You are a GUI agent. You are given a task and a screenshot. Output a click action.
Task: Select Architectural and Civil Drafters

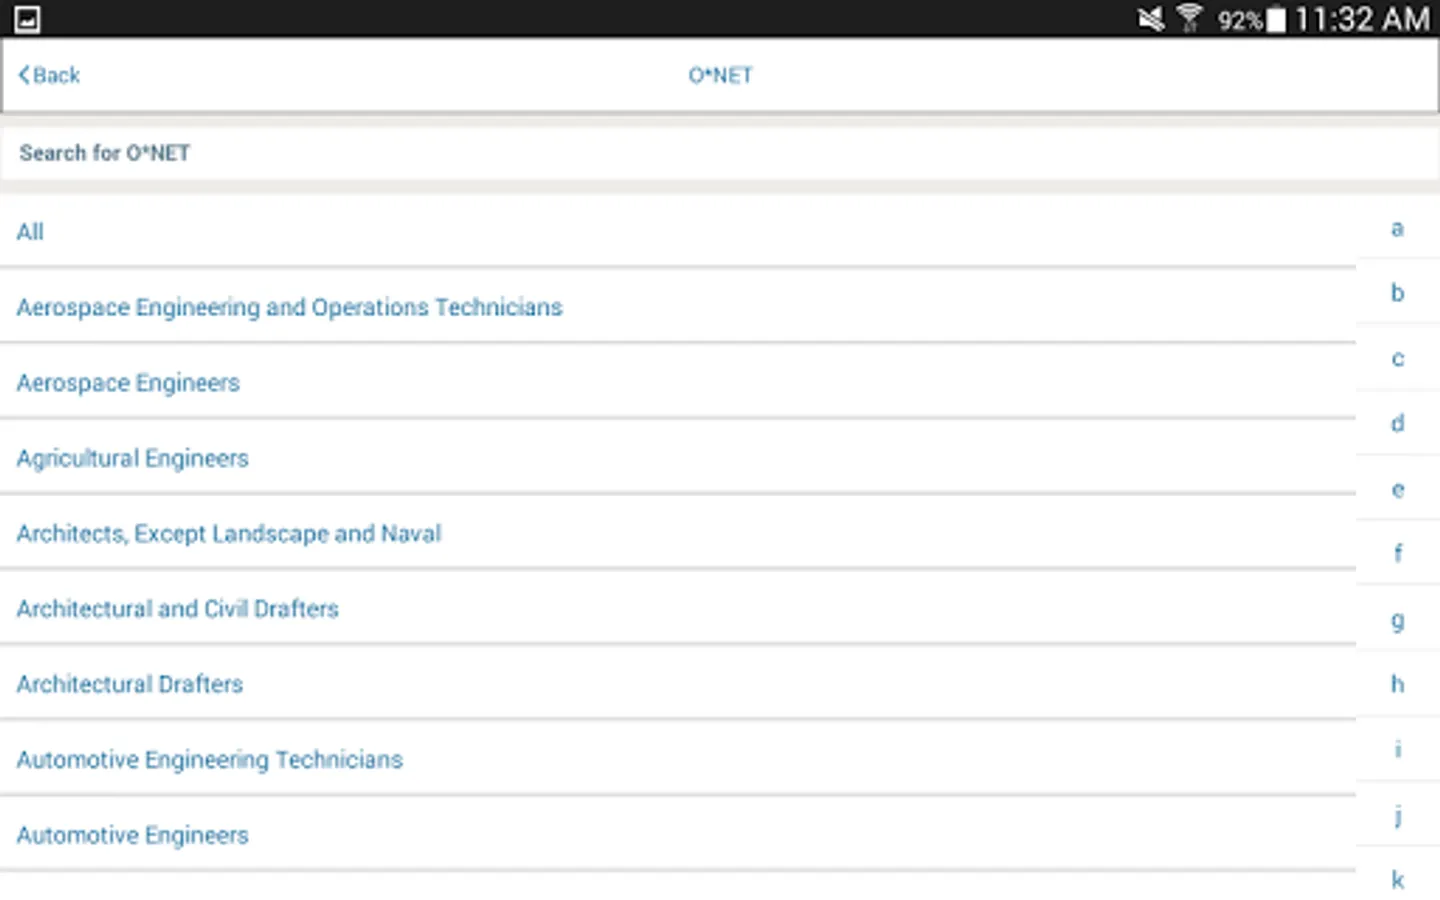click(x=678, y=608)
